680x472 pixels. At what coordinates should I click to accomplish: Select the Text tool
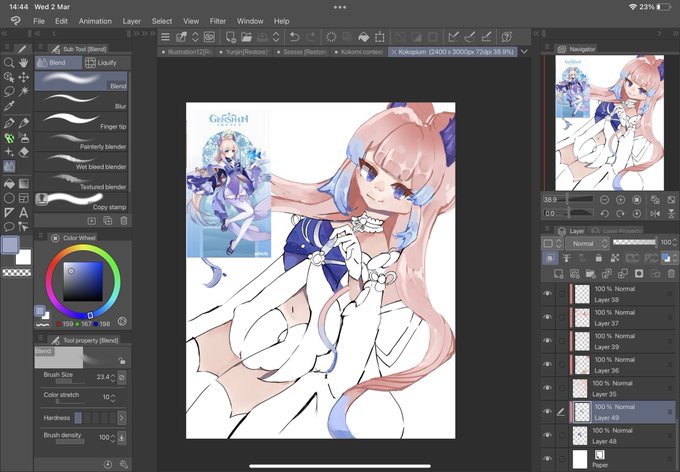pyautogui.click(x=23, y=213)
